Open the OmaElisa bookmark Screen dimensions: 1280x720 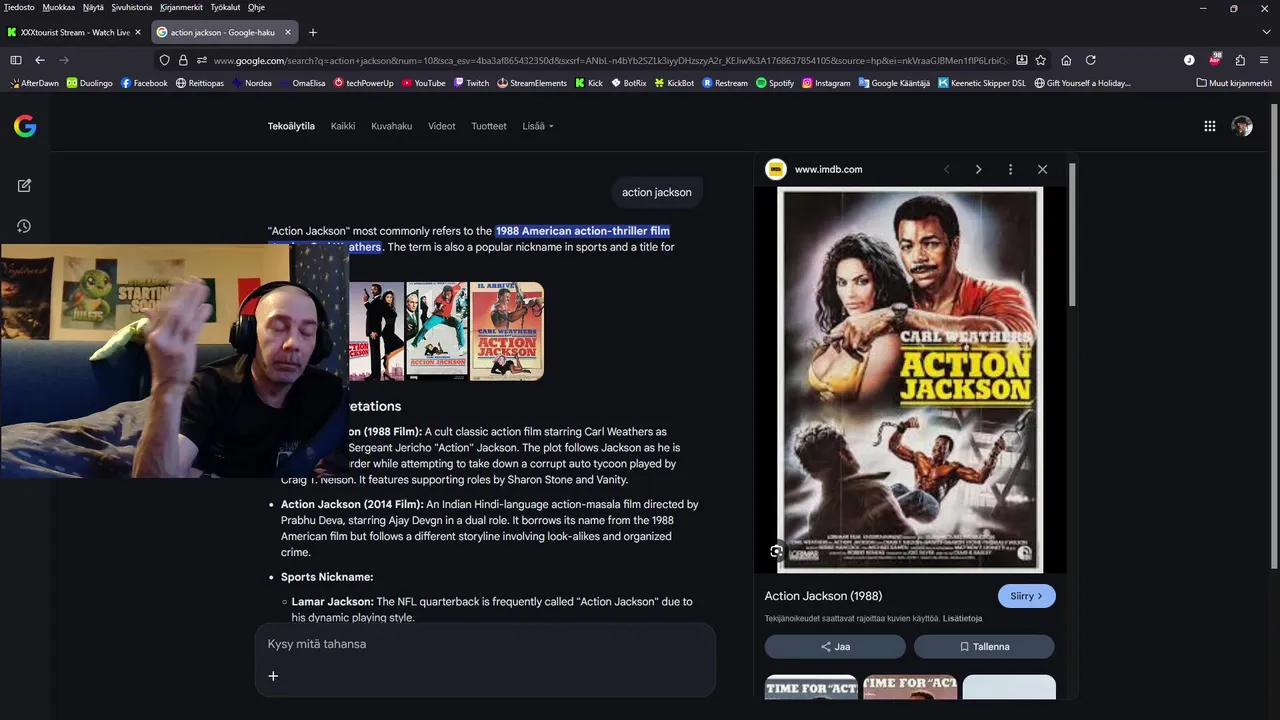302,83
